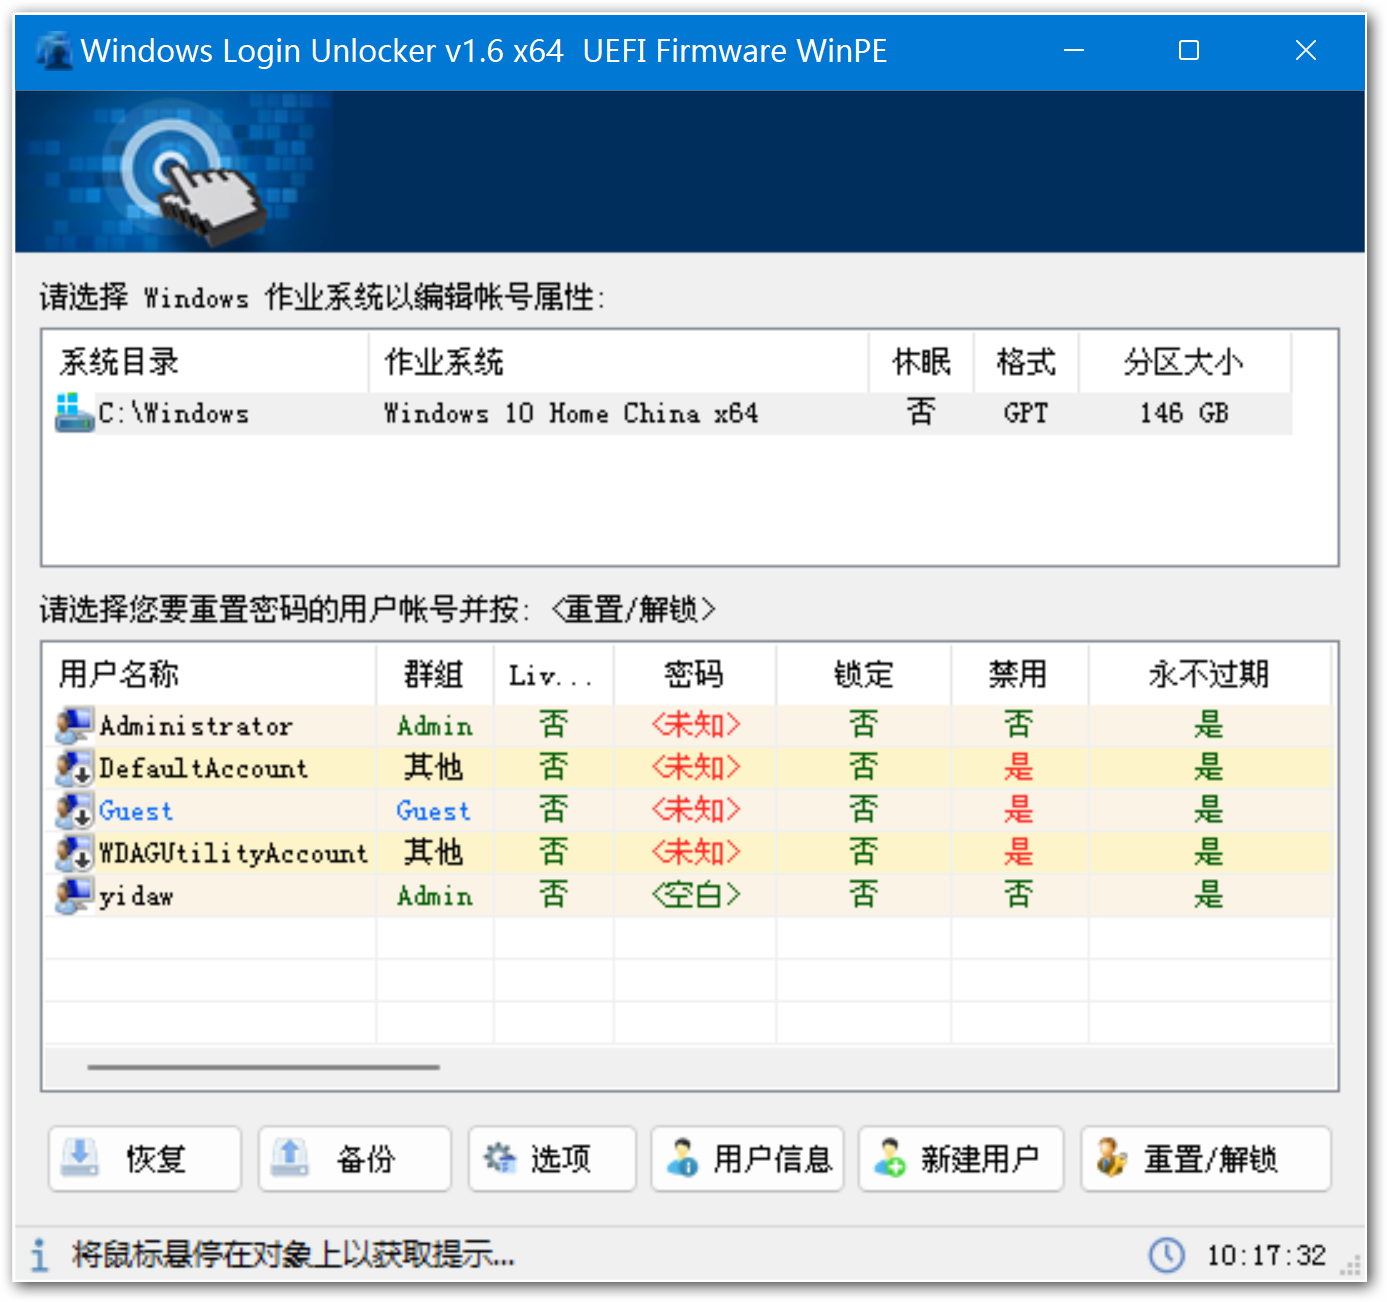Click the 146 GB partition size cell

1184,413
